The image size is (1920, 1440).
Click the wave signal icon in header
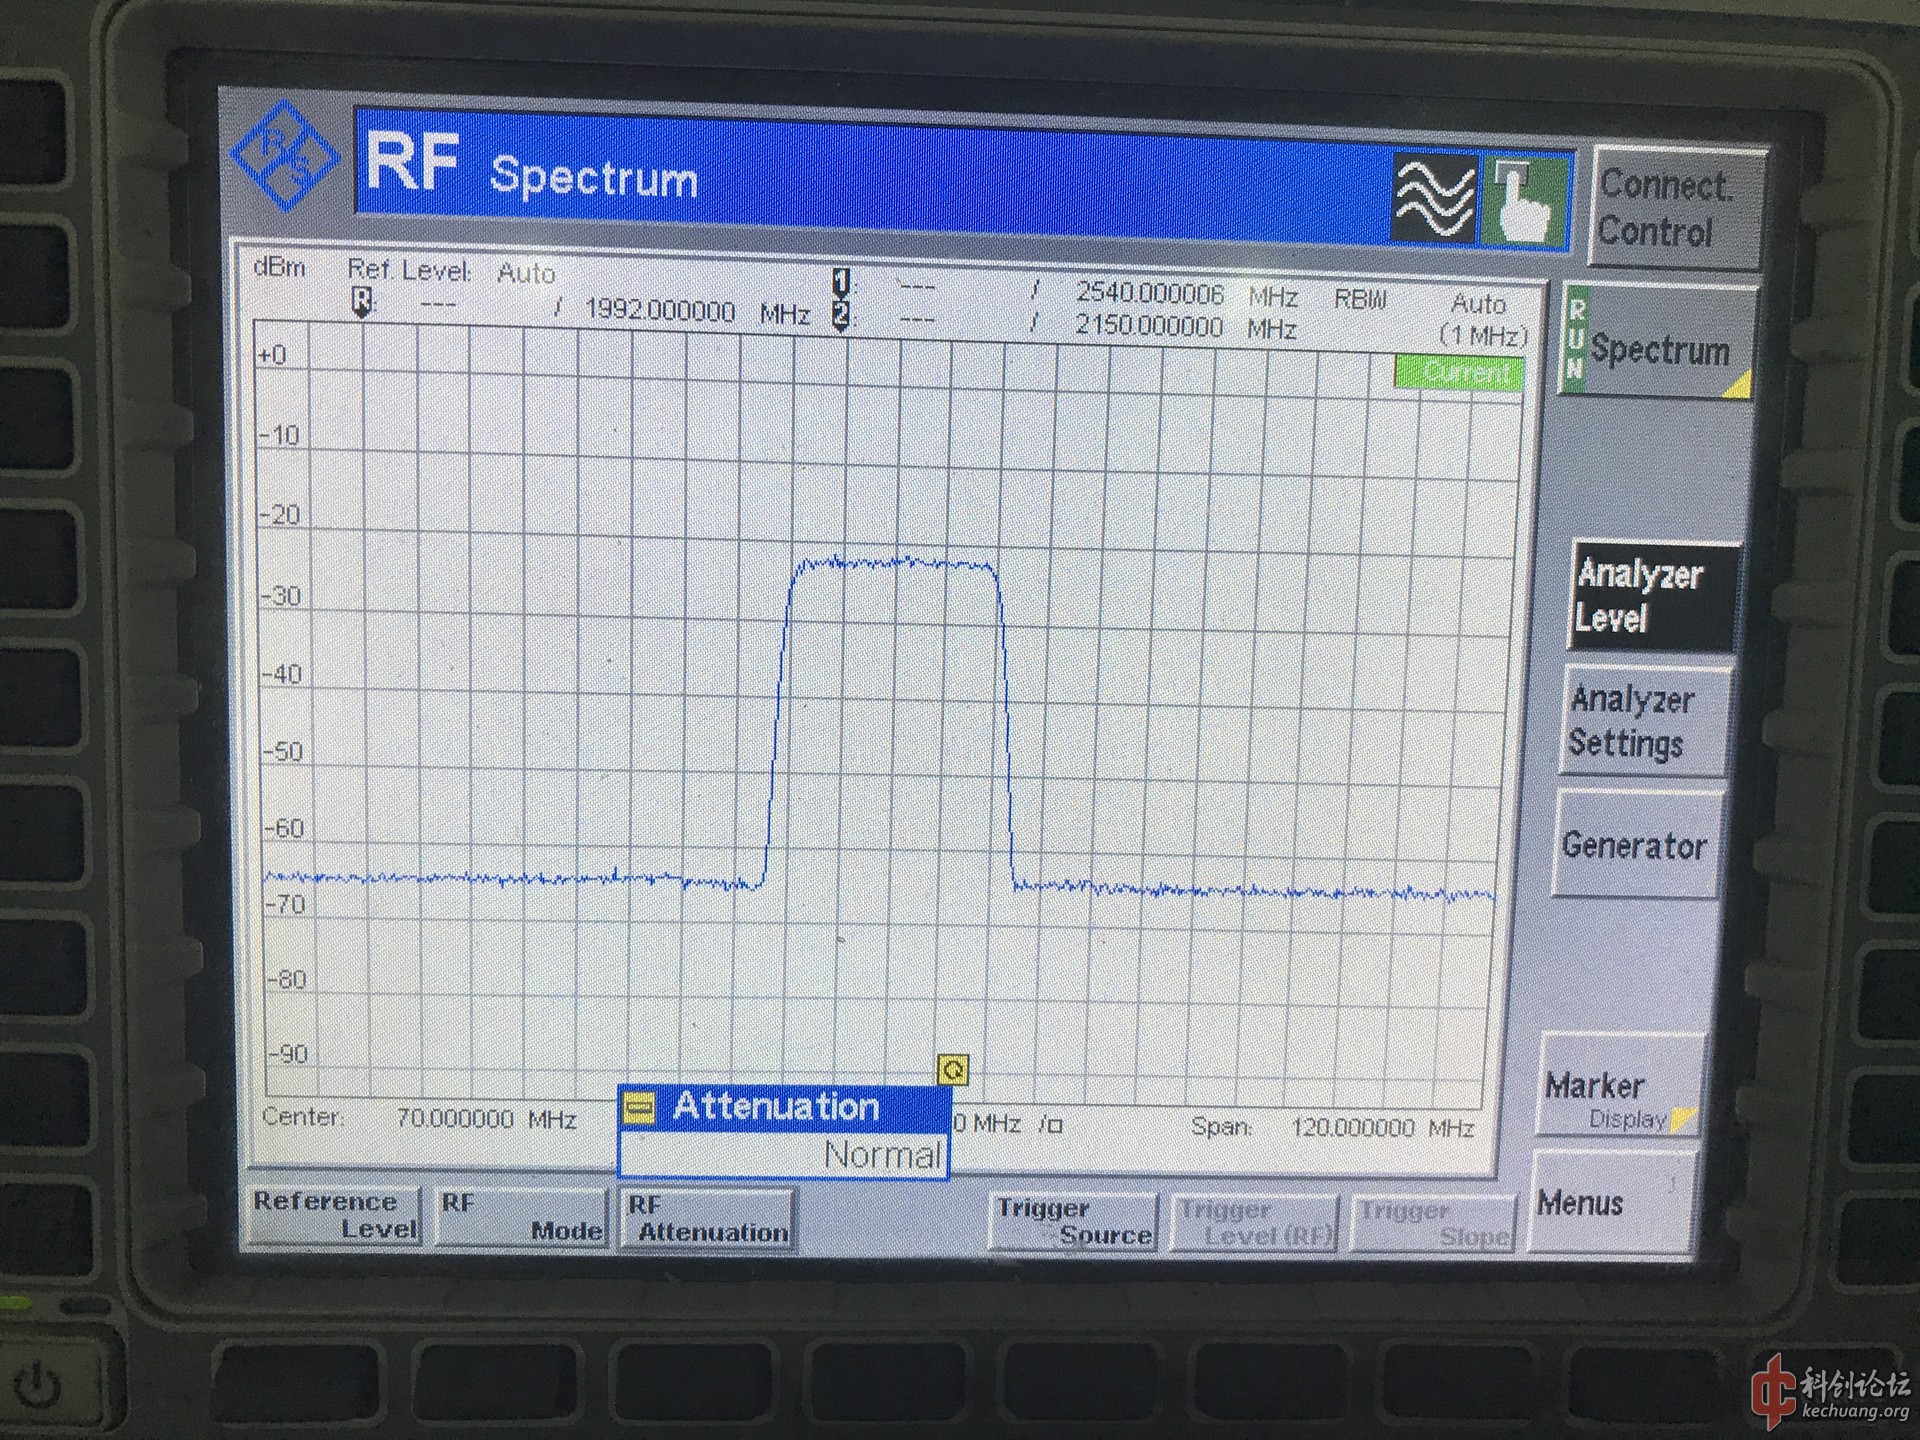[x=1435, y=200]
